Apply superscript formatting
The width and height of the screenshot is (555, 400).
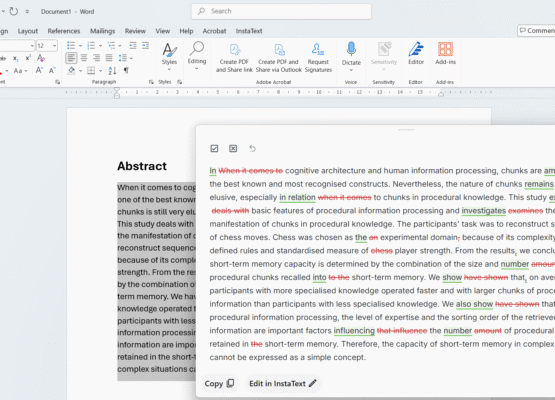pos(28,58)
